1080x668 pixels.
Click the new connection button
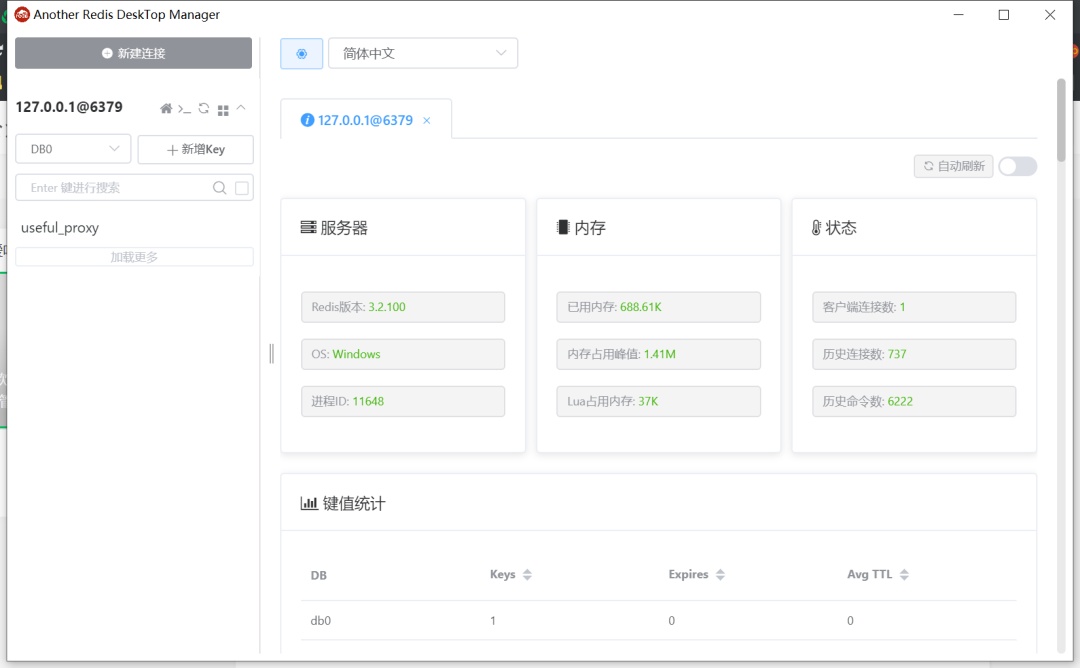pos(134,53)
